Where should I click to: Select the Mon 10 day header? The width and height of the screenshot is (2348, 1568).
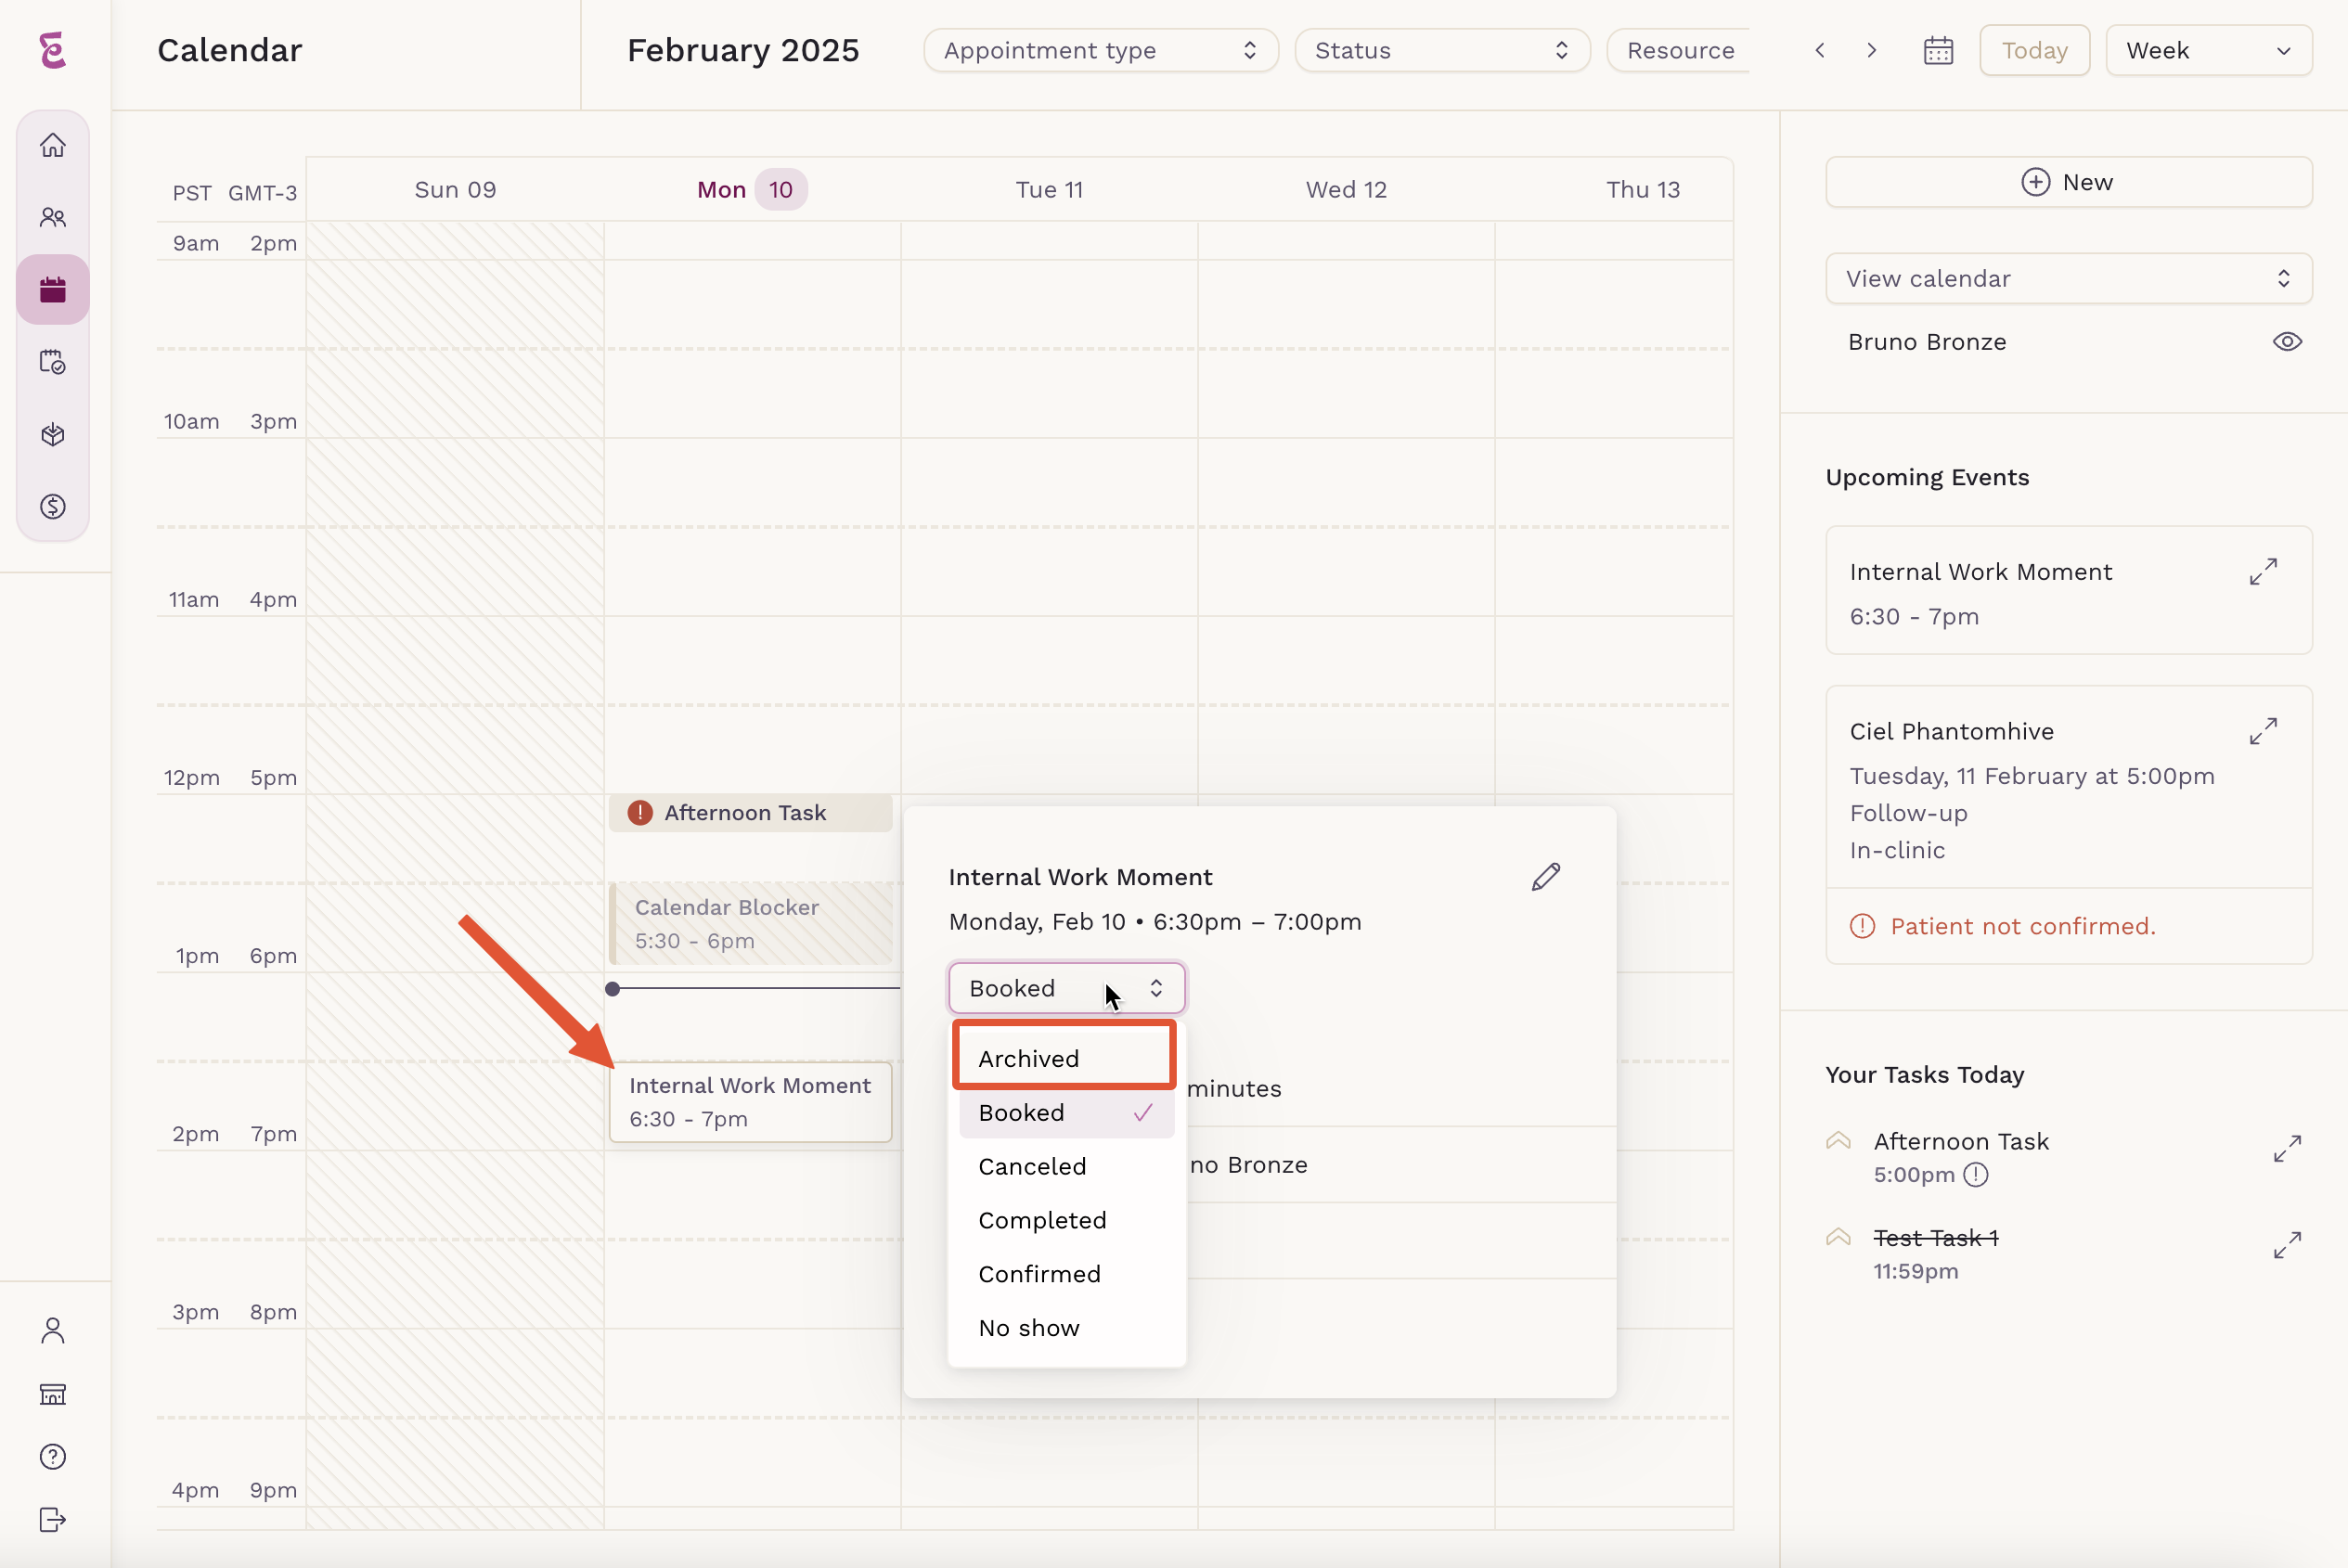coord(752,190)
